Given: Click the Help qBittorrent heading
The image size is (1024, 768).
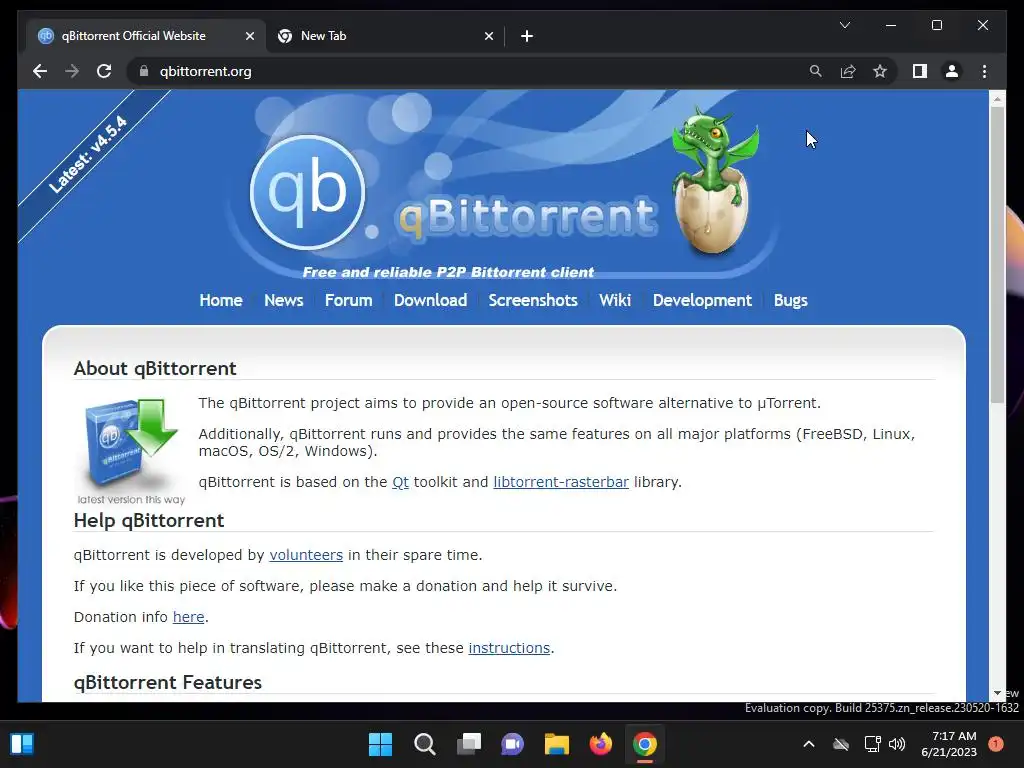Looking at the screenshot, I should (x=149, y=520).
